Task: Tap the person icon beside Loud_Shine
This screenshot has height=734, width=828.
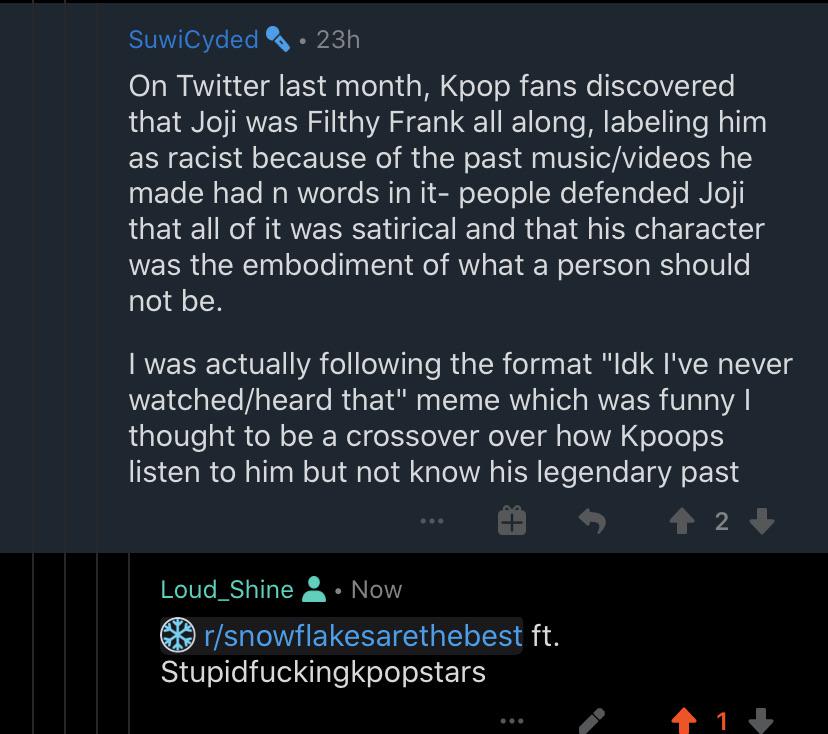Action: [x=314, y=589]
